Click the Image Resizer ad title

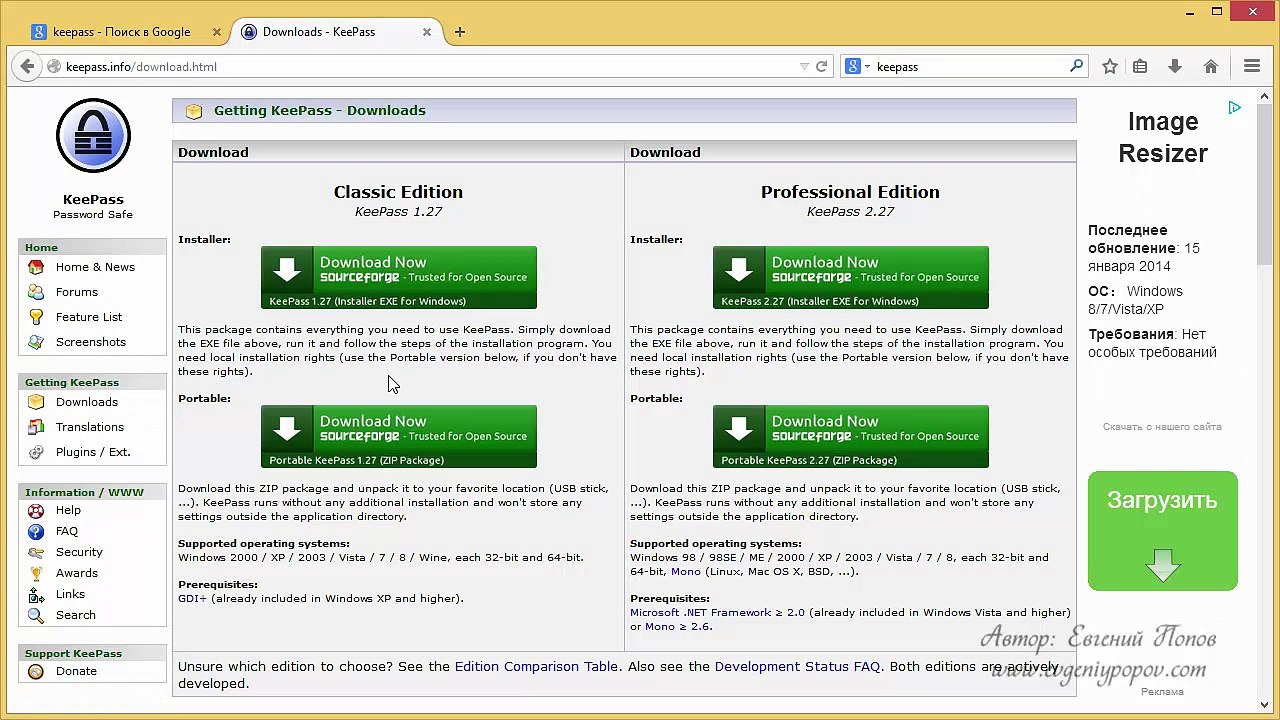pos(1163,137)
